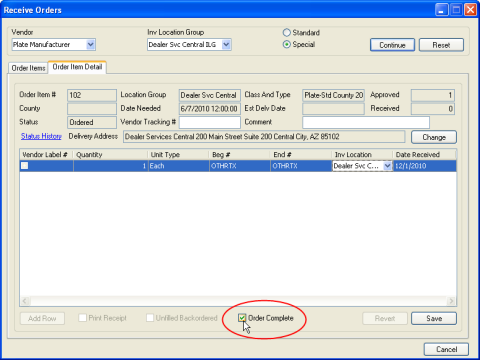Click the Cancel button
This screenshot has width=480, height=360.
pyautogui.click(x=446, y=349)
